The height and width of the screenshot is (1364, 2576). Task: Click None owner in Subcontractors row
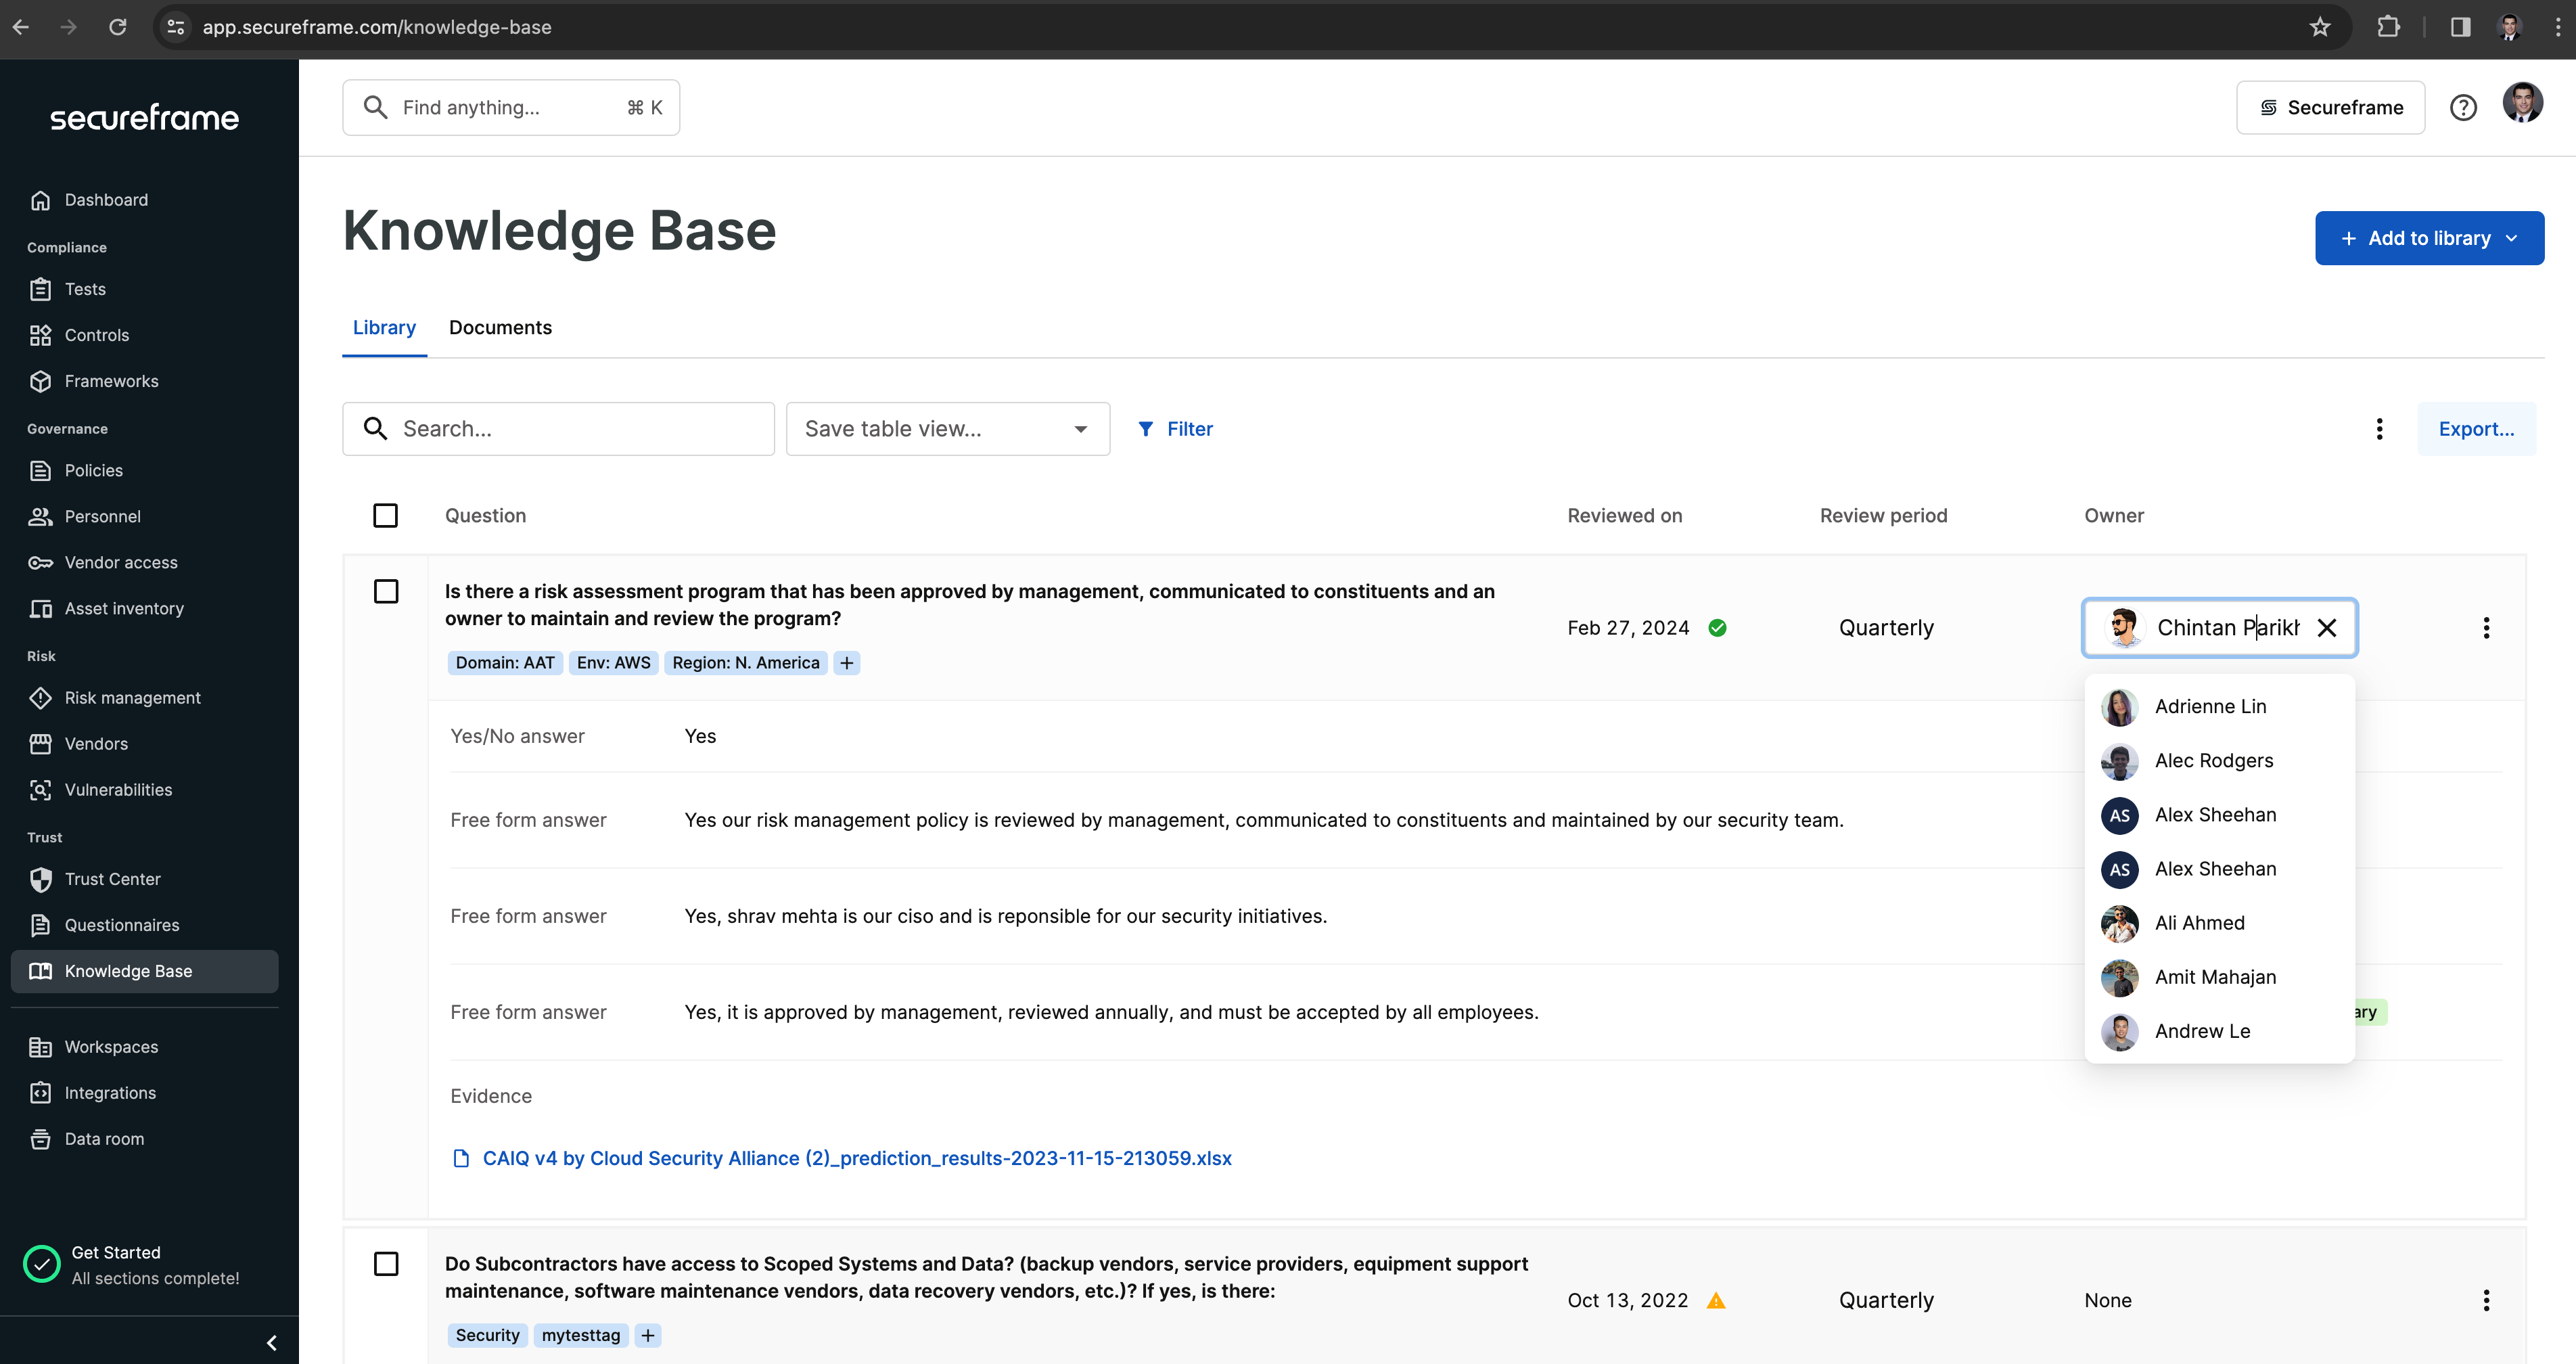[2108, 1300]
